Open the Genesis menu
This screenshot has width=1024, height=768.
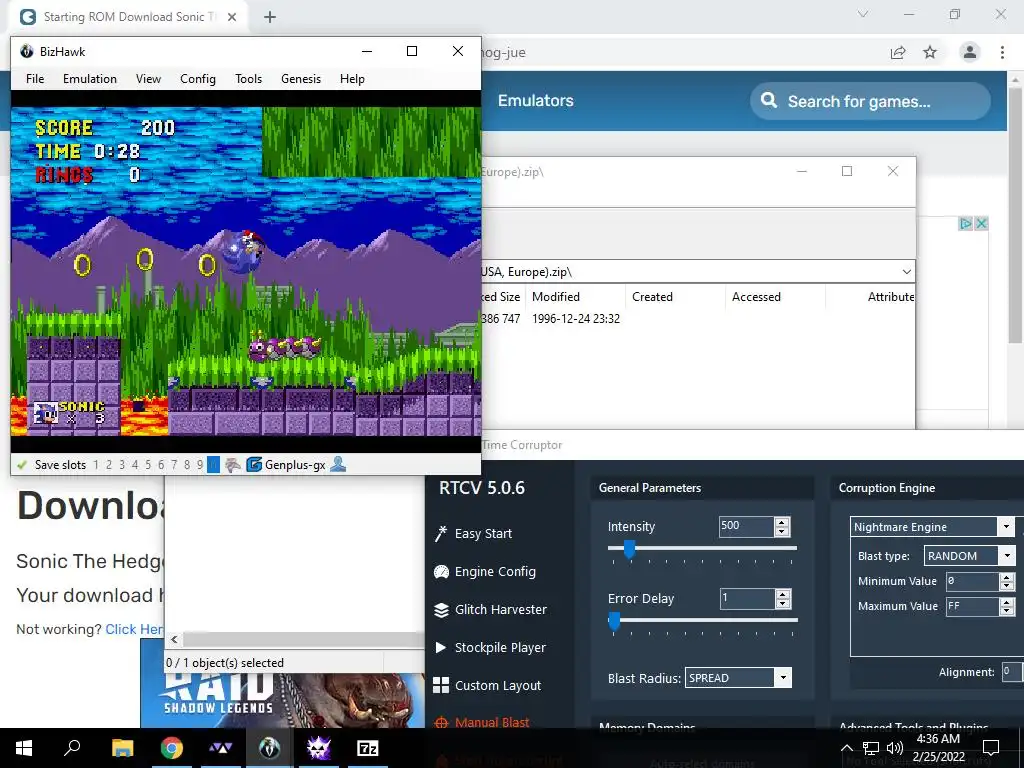301,79
